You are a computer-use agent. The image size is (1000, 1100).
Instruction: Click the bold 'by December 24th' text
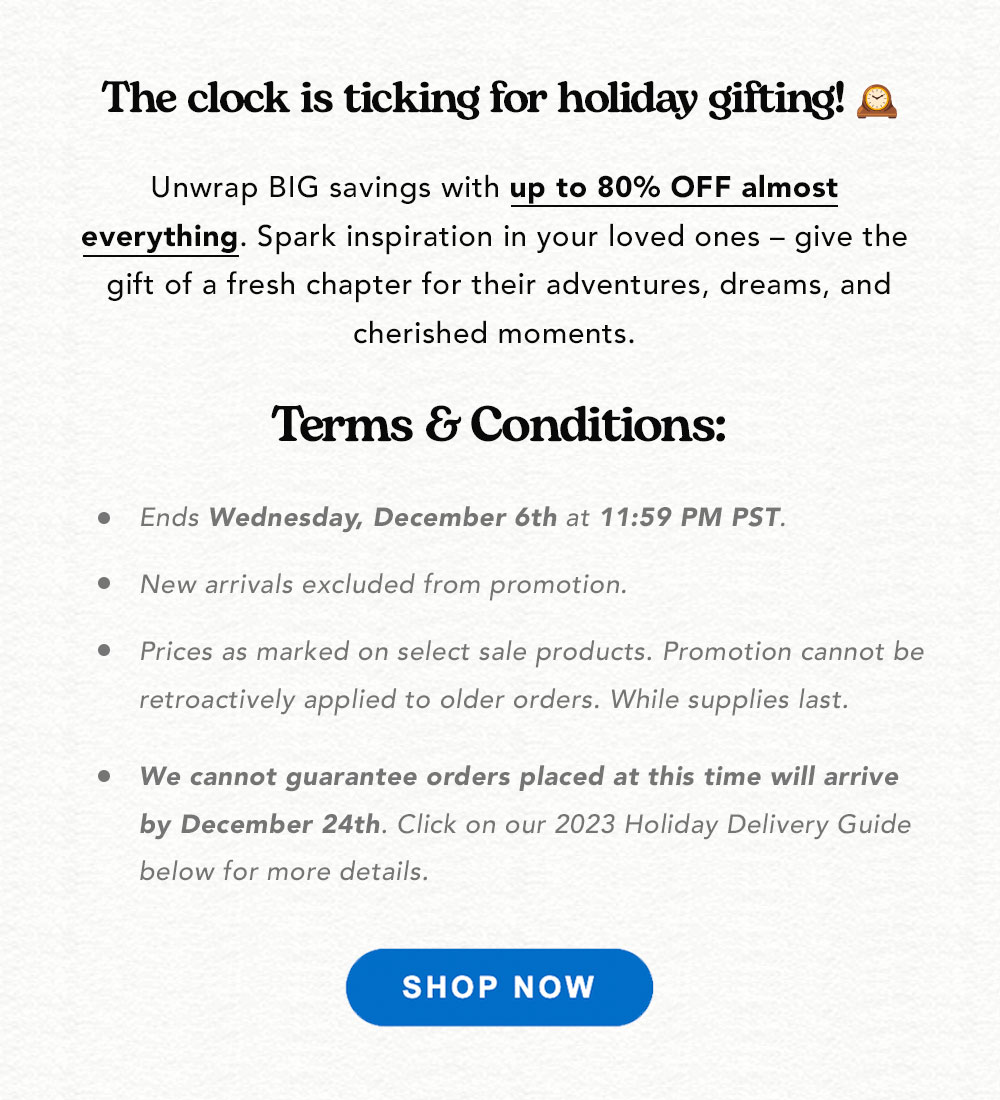point(260,824)
